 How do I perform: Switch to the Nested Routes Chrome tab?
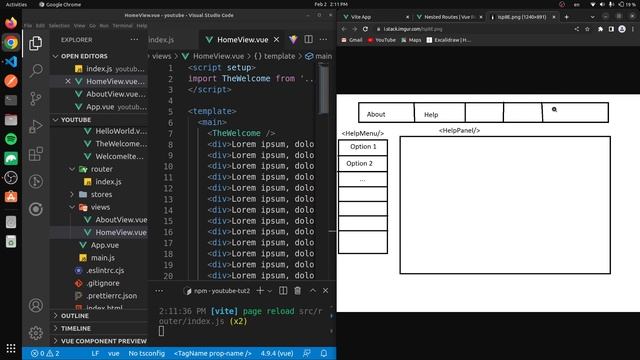[x=450, y=17]
